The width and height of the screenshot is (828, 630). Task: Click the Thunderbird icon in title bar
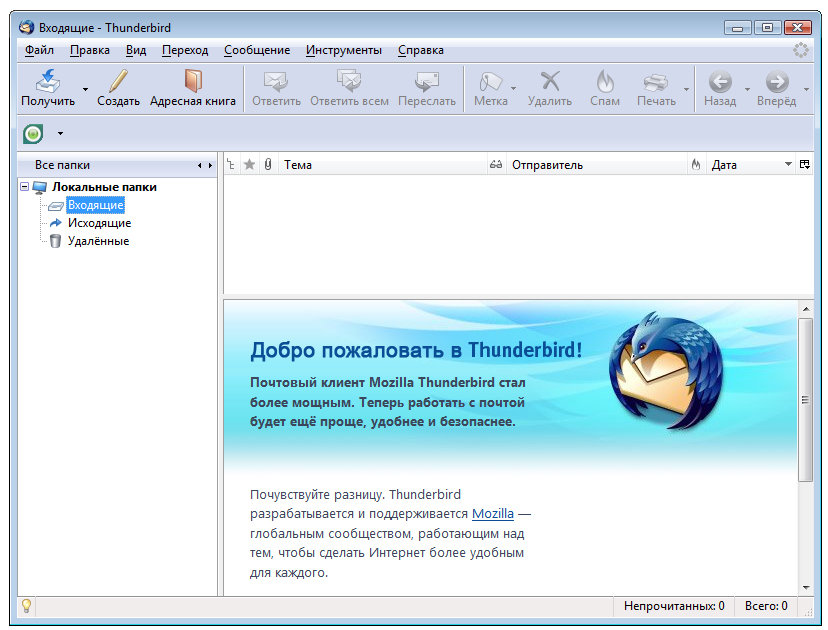tap(26, 27)
